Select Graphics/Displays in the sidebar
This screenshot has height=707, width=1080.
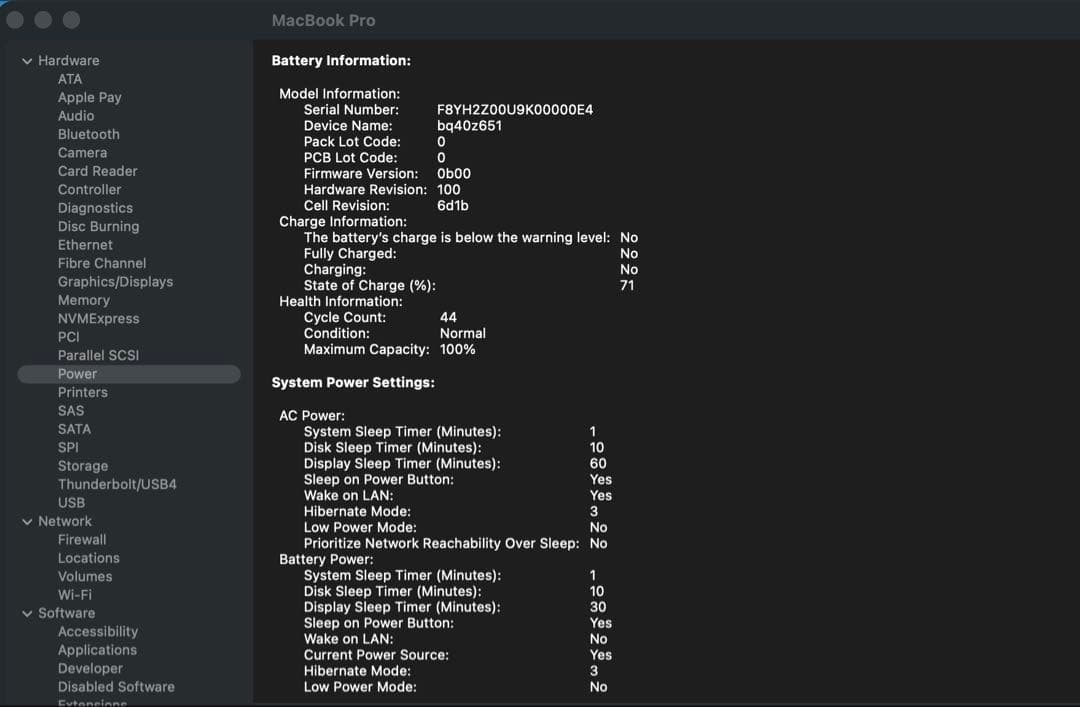(116, 281)
